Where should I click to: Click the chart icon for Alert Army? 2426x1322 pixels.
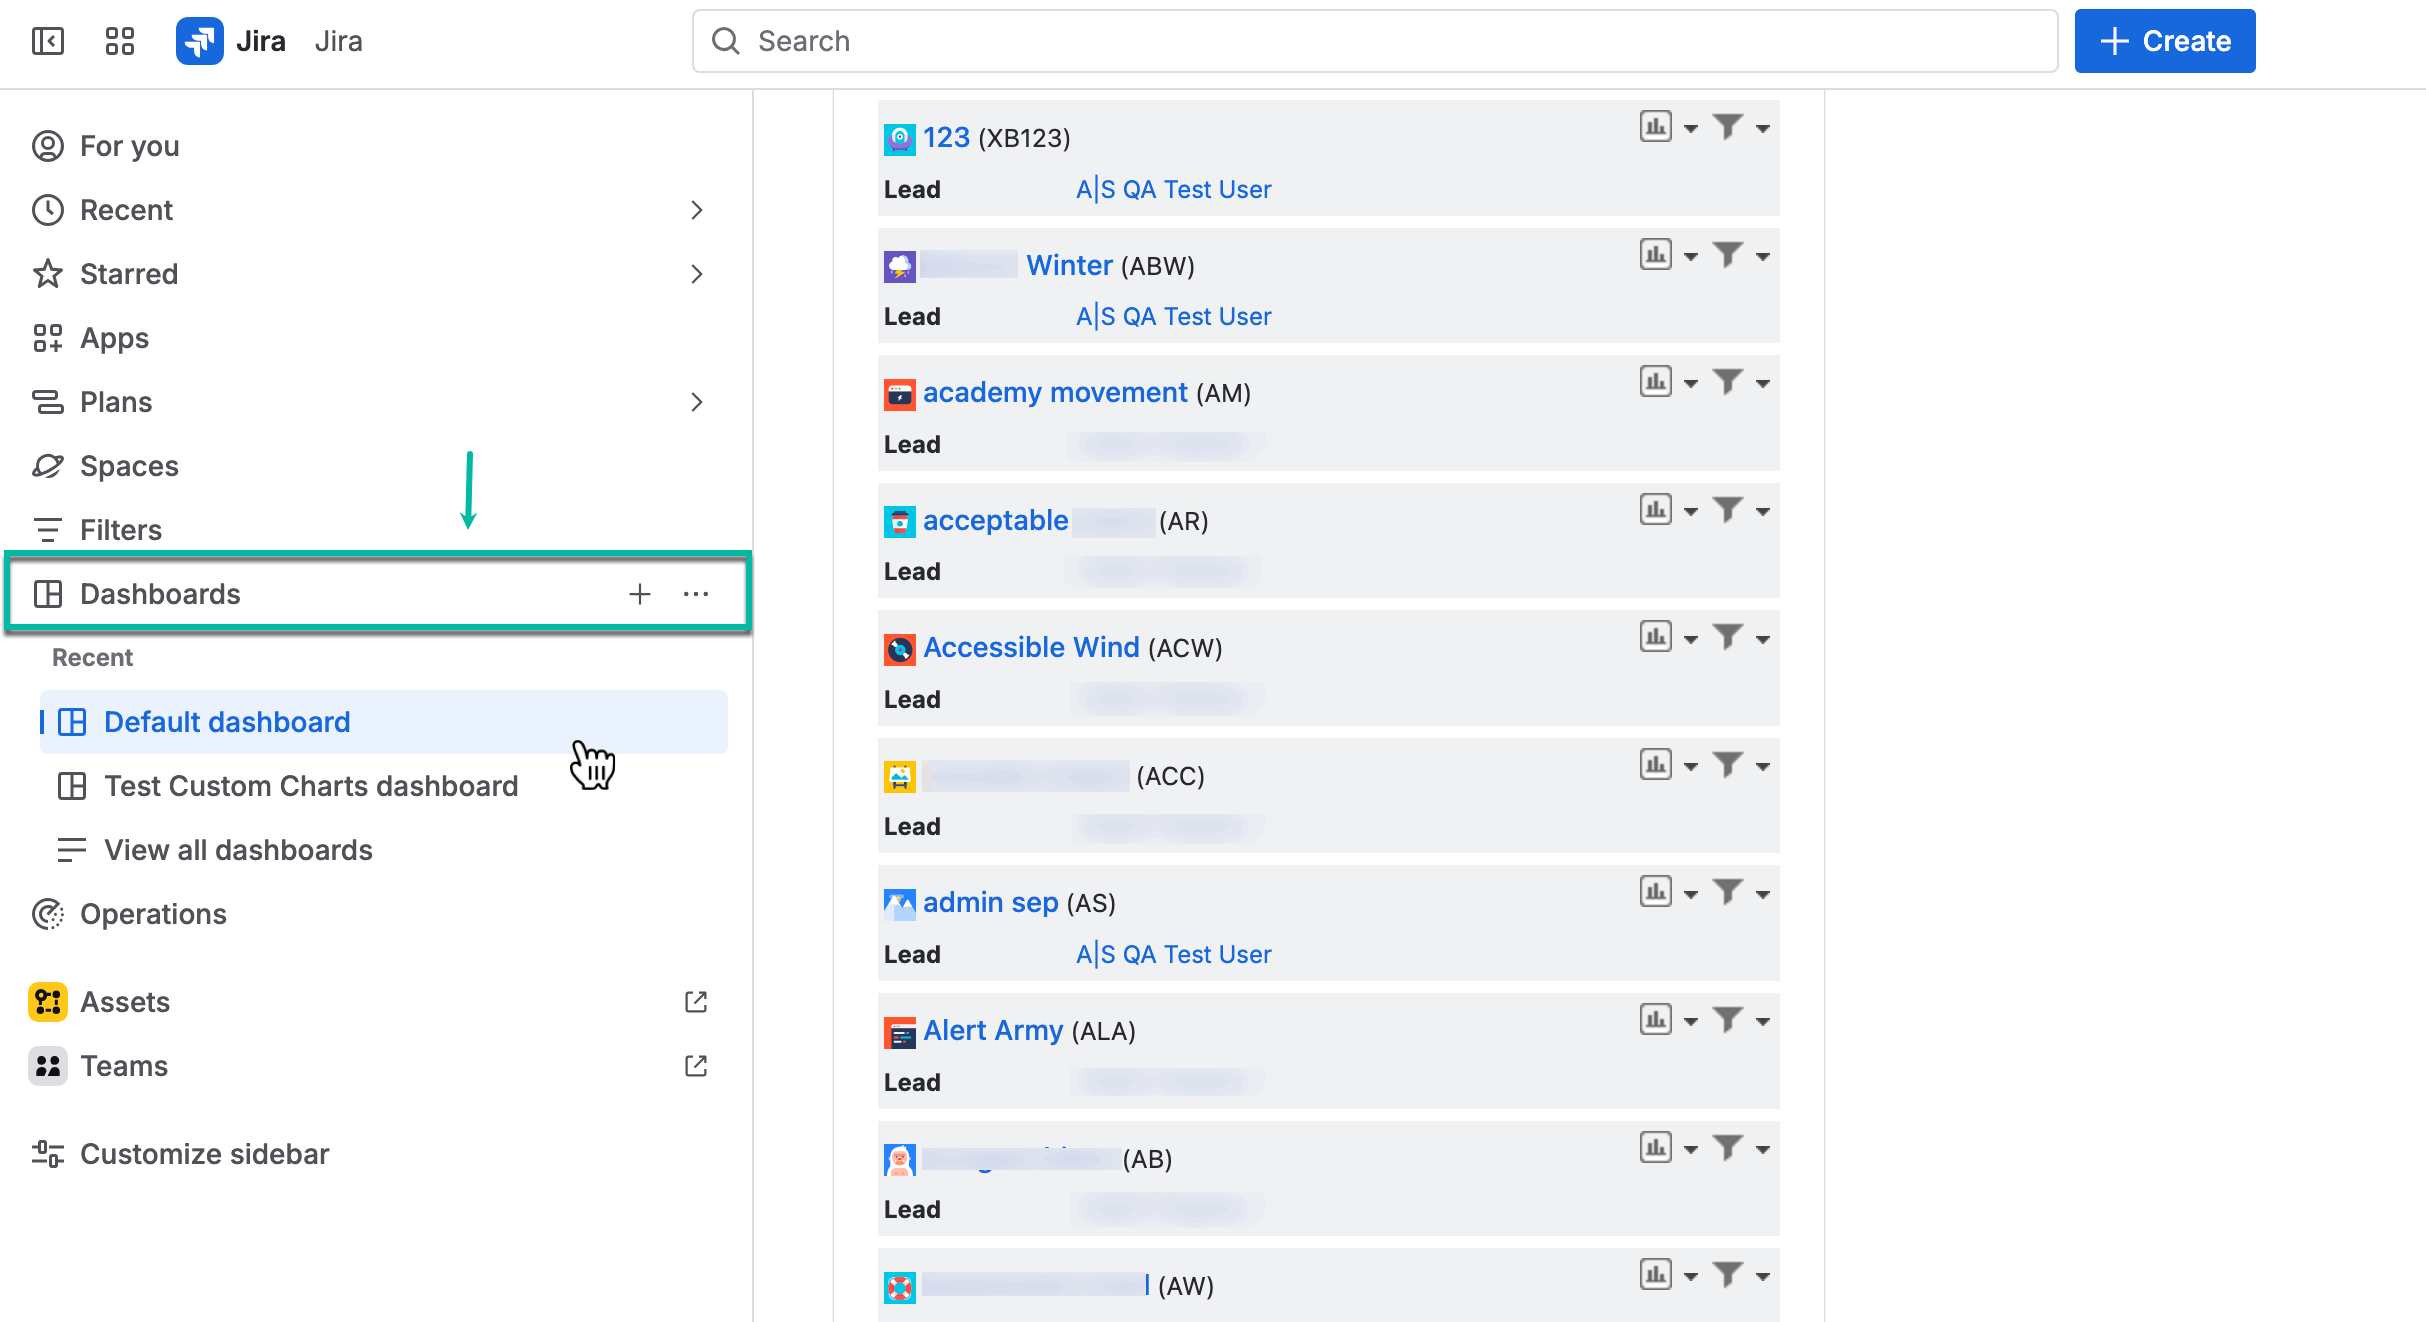coord(1655,1020)
